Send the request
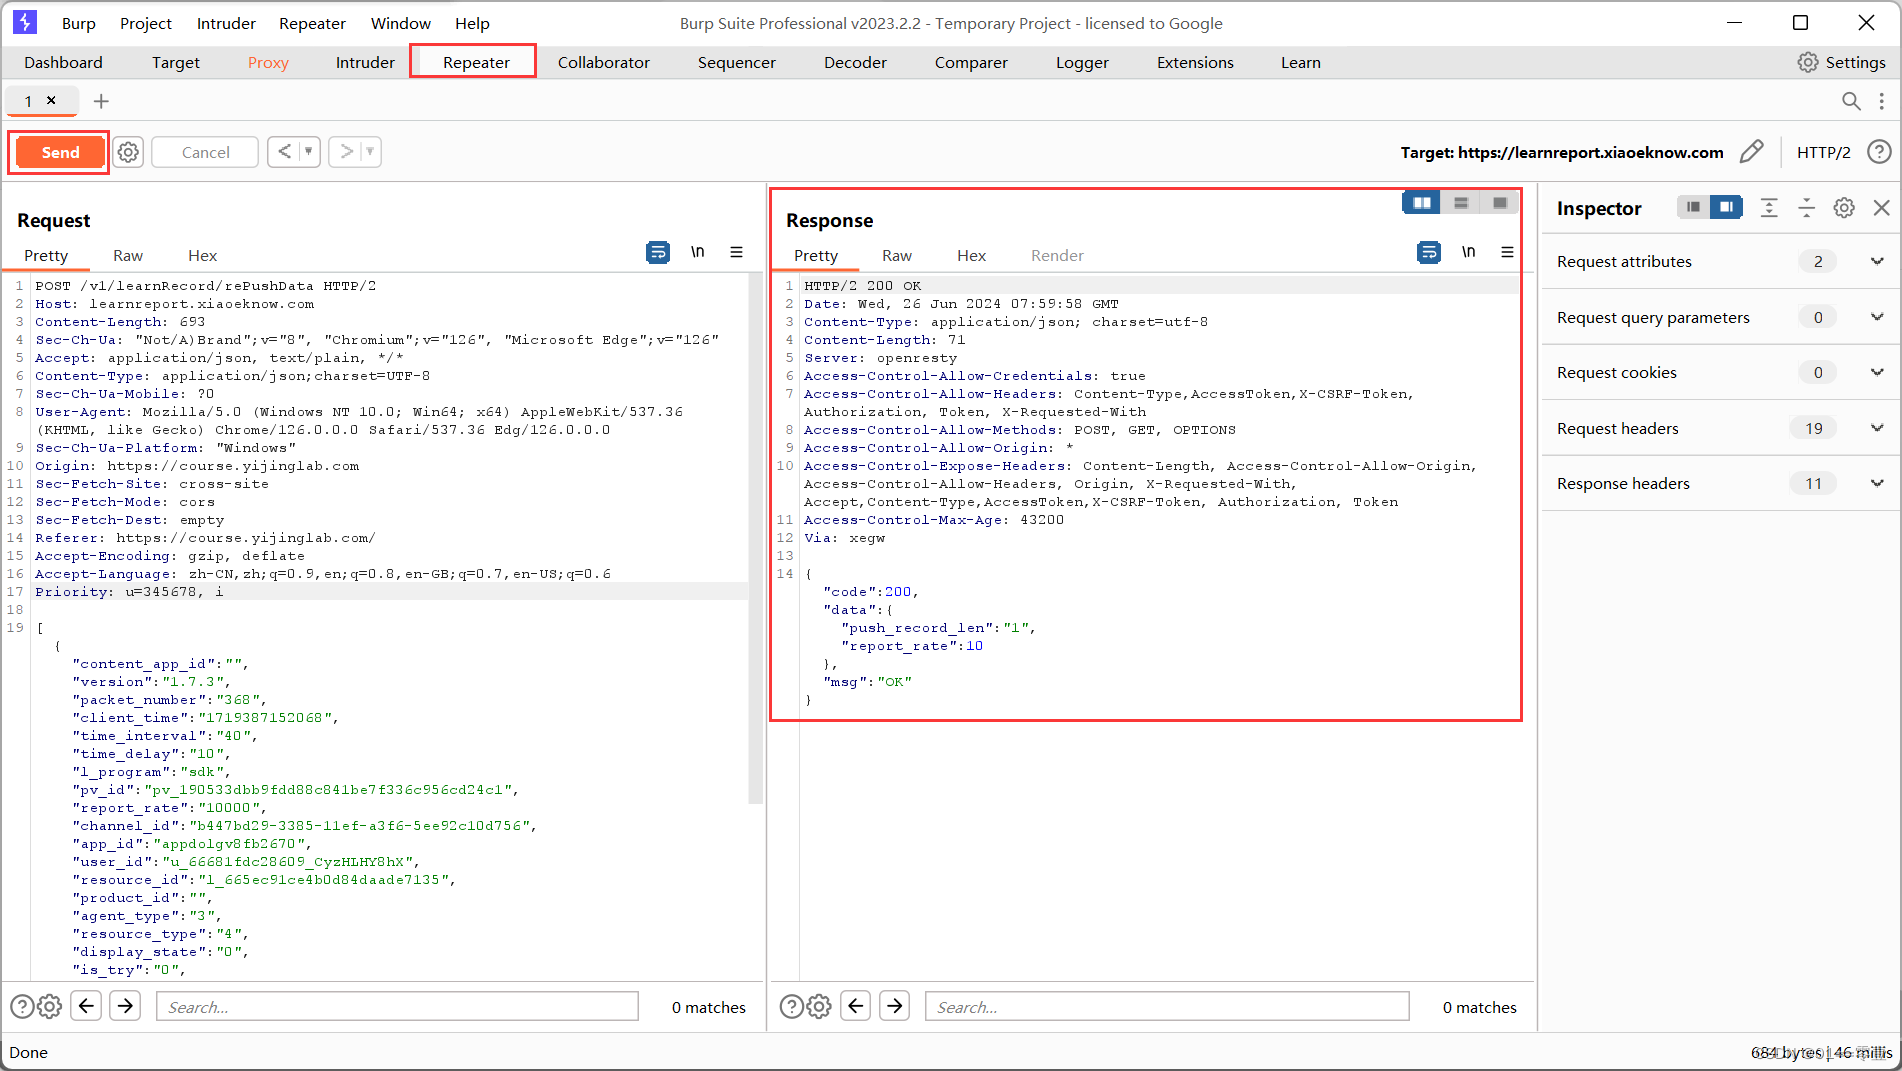Screen dimensions: 1902x1071 pyautogui.click(x=60, y=152)
